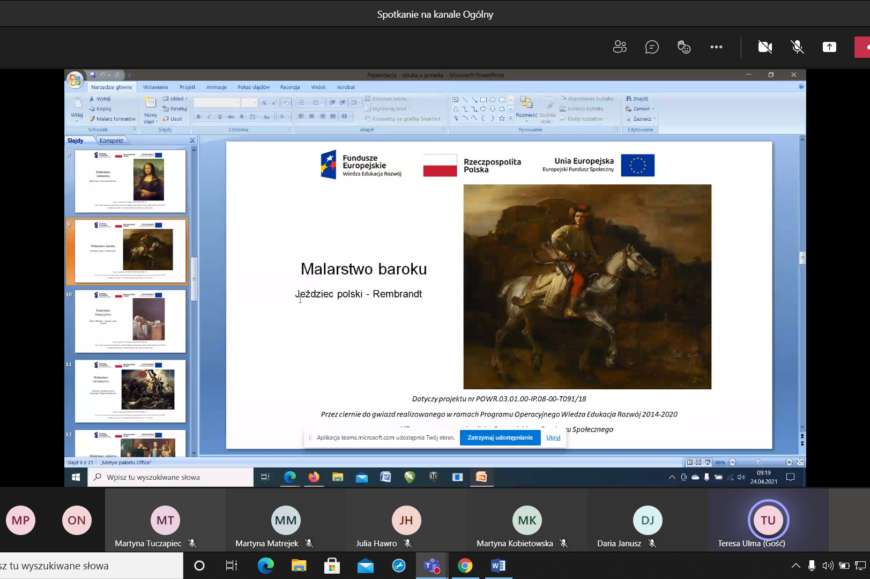The height and width of the screenshot is (579, 870).
Task: Open the Acrobat ribbon tab
Action: coord(346,87)
